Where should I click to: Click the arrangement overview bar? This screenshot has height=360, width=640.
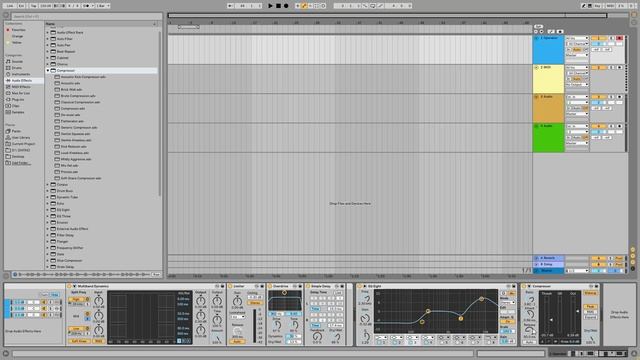(387, 16)
